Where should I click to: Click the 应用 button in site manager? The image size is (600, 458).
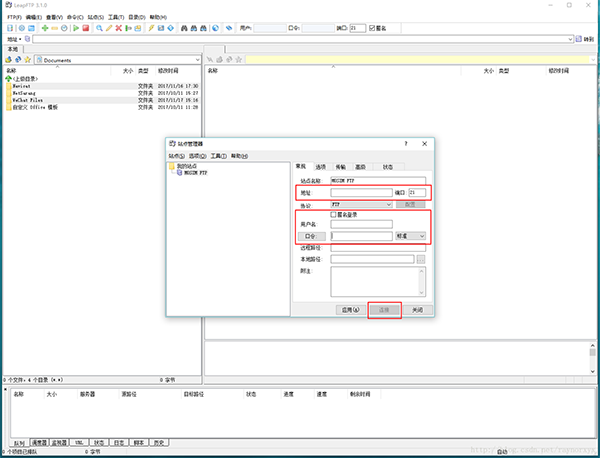(x=348, y=310)
